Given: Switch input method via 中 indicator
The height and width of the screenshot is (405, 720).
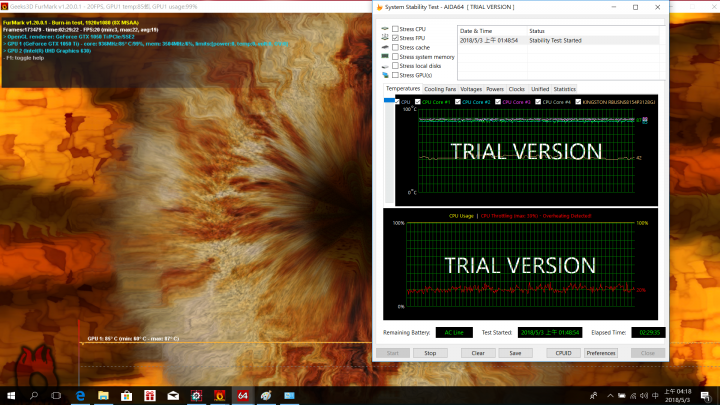Looking at the screenshot, I should pyautogui.click(x=655, y=395).
